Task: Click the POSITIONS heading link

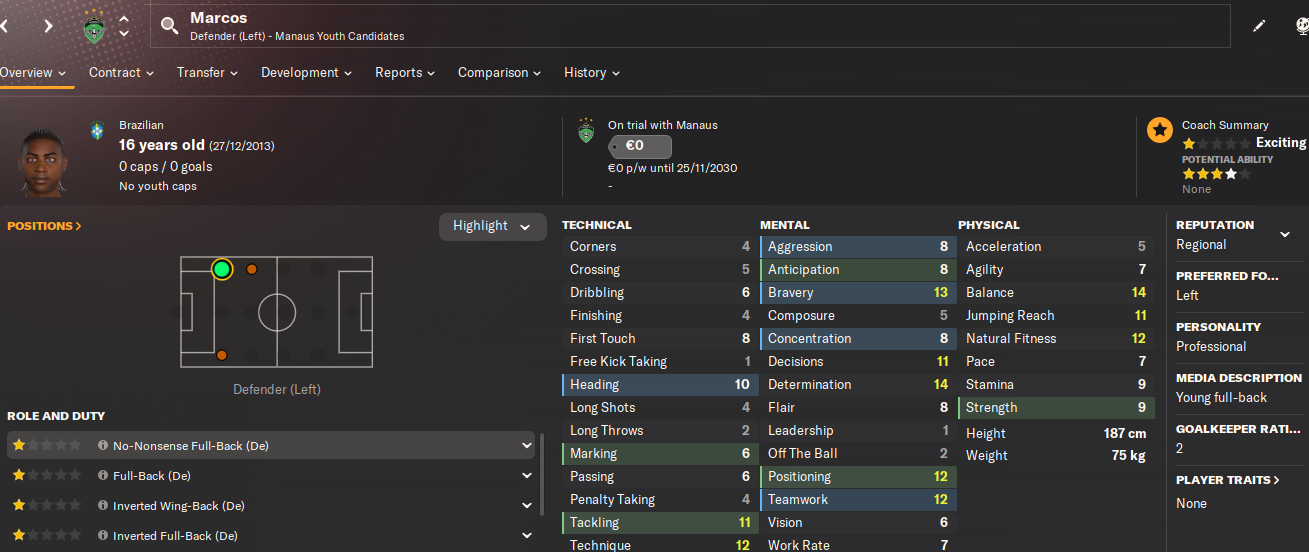Action: (44, 226)
